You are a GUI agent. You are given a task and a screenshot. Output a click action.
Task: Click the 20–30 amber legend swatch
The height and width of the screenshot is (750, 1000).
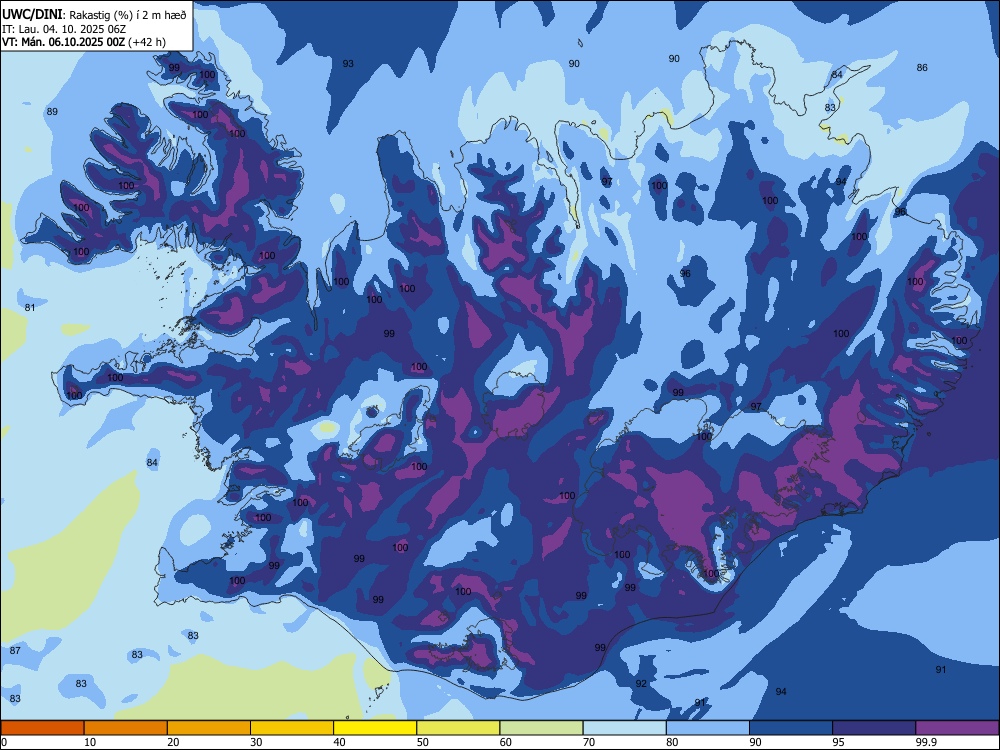tap(209, 728)
